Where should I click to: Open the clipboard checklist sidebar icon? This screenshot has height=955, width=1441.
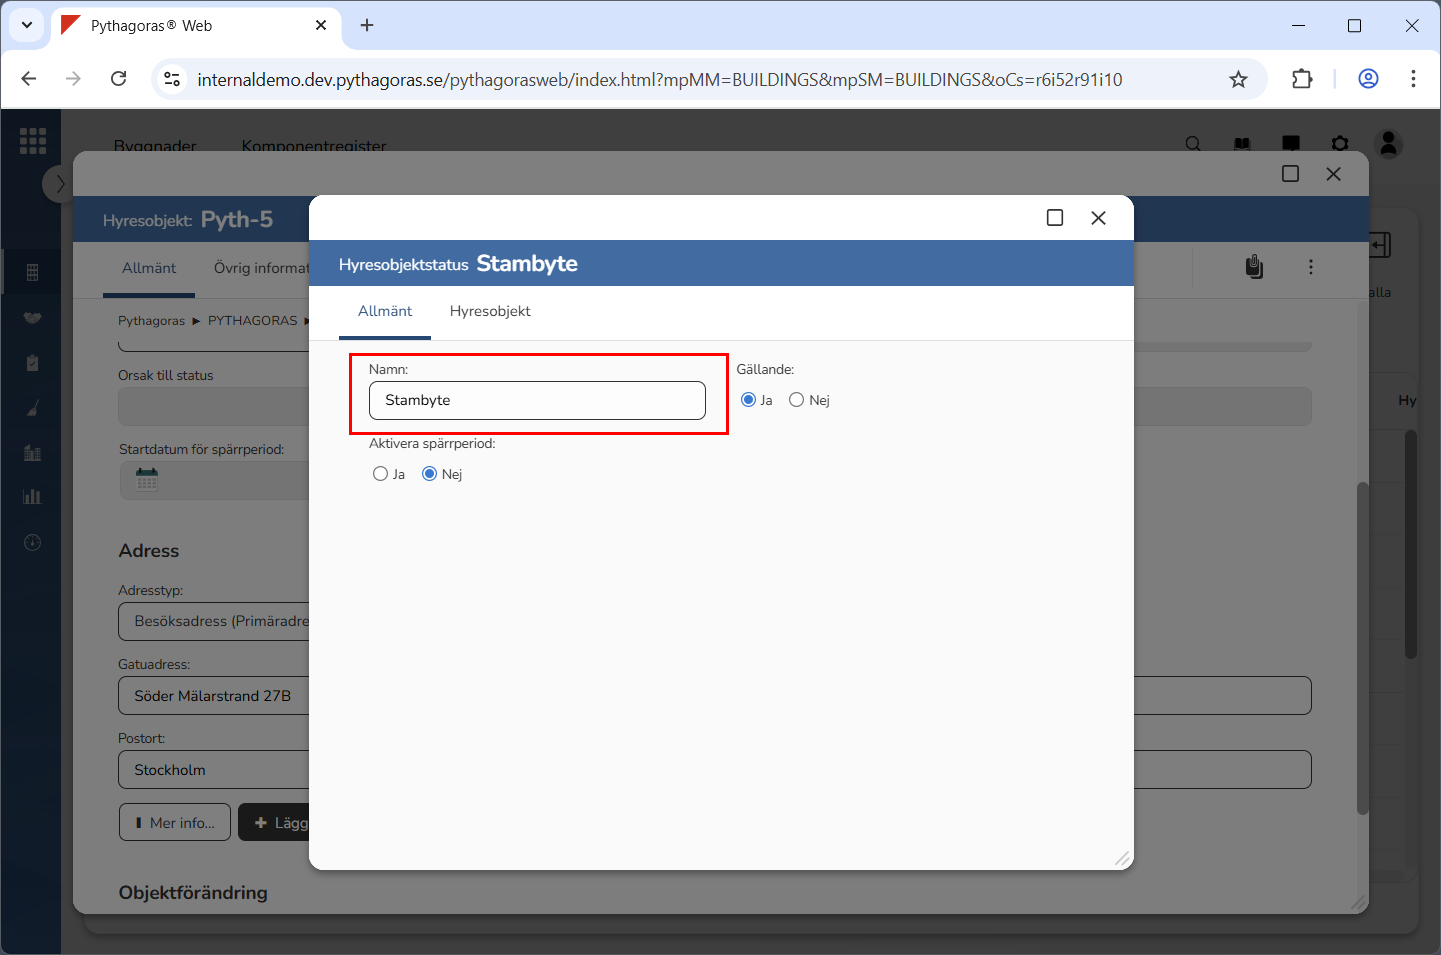(x=32, y=363)
